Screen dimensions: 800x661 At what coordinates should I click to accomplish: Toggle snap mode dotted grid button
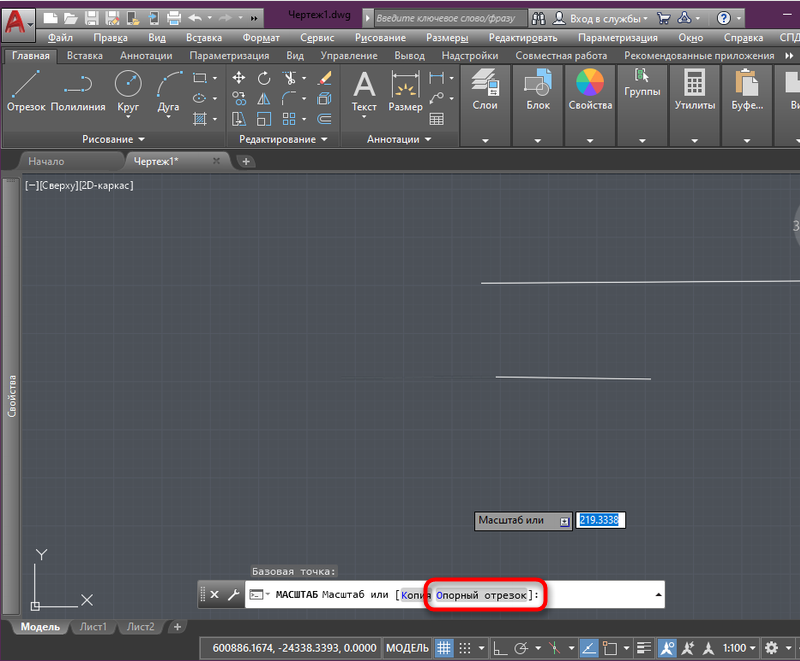(x=466, y=648)
